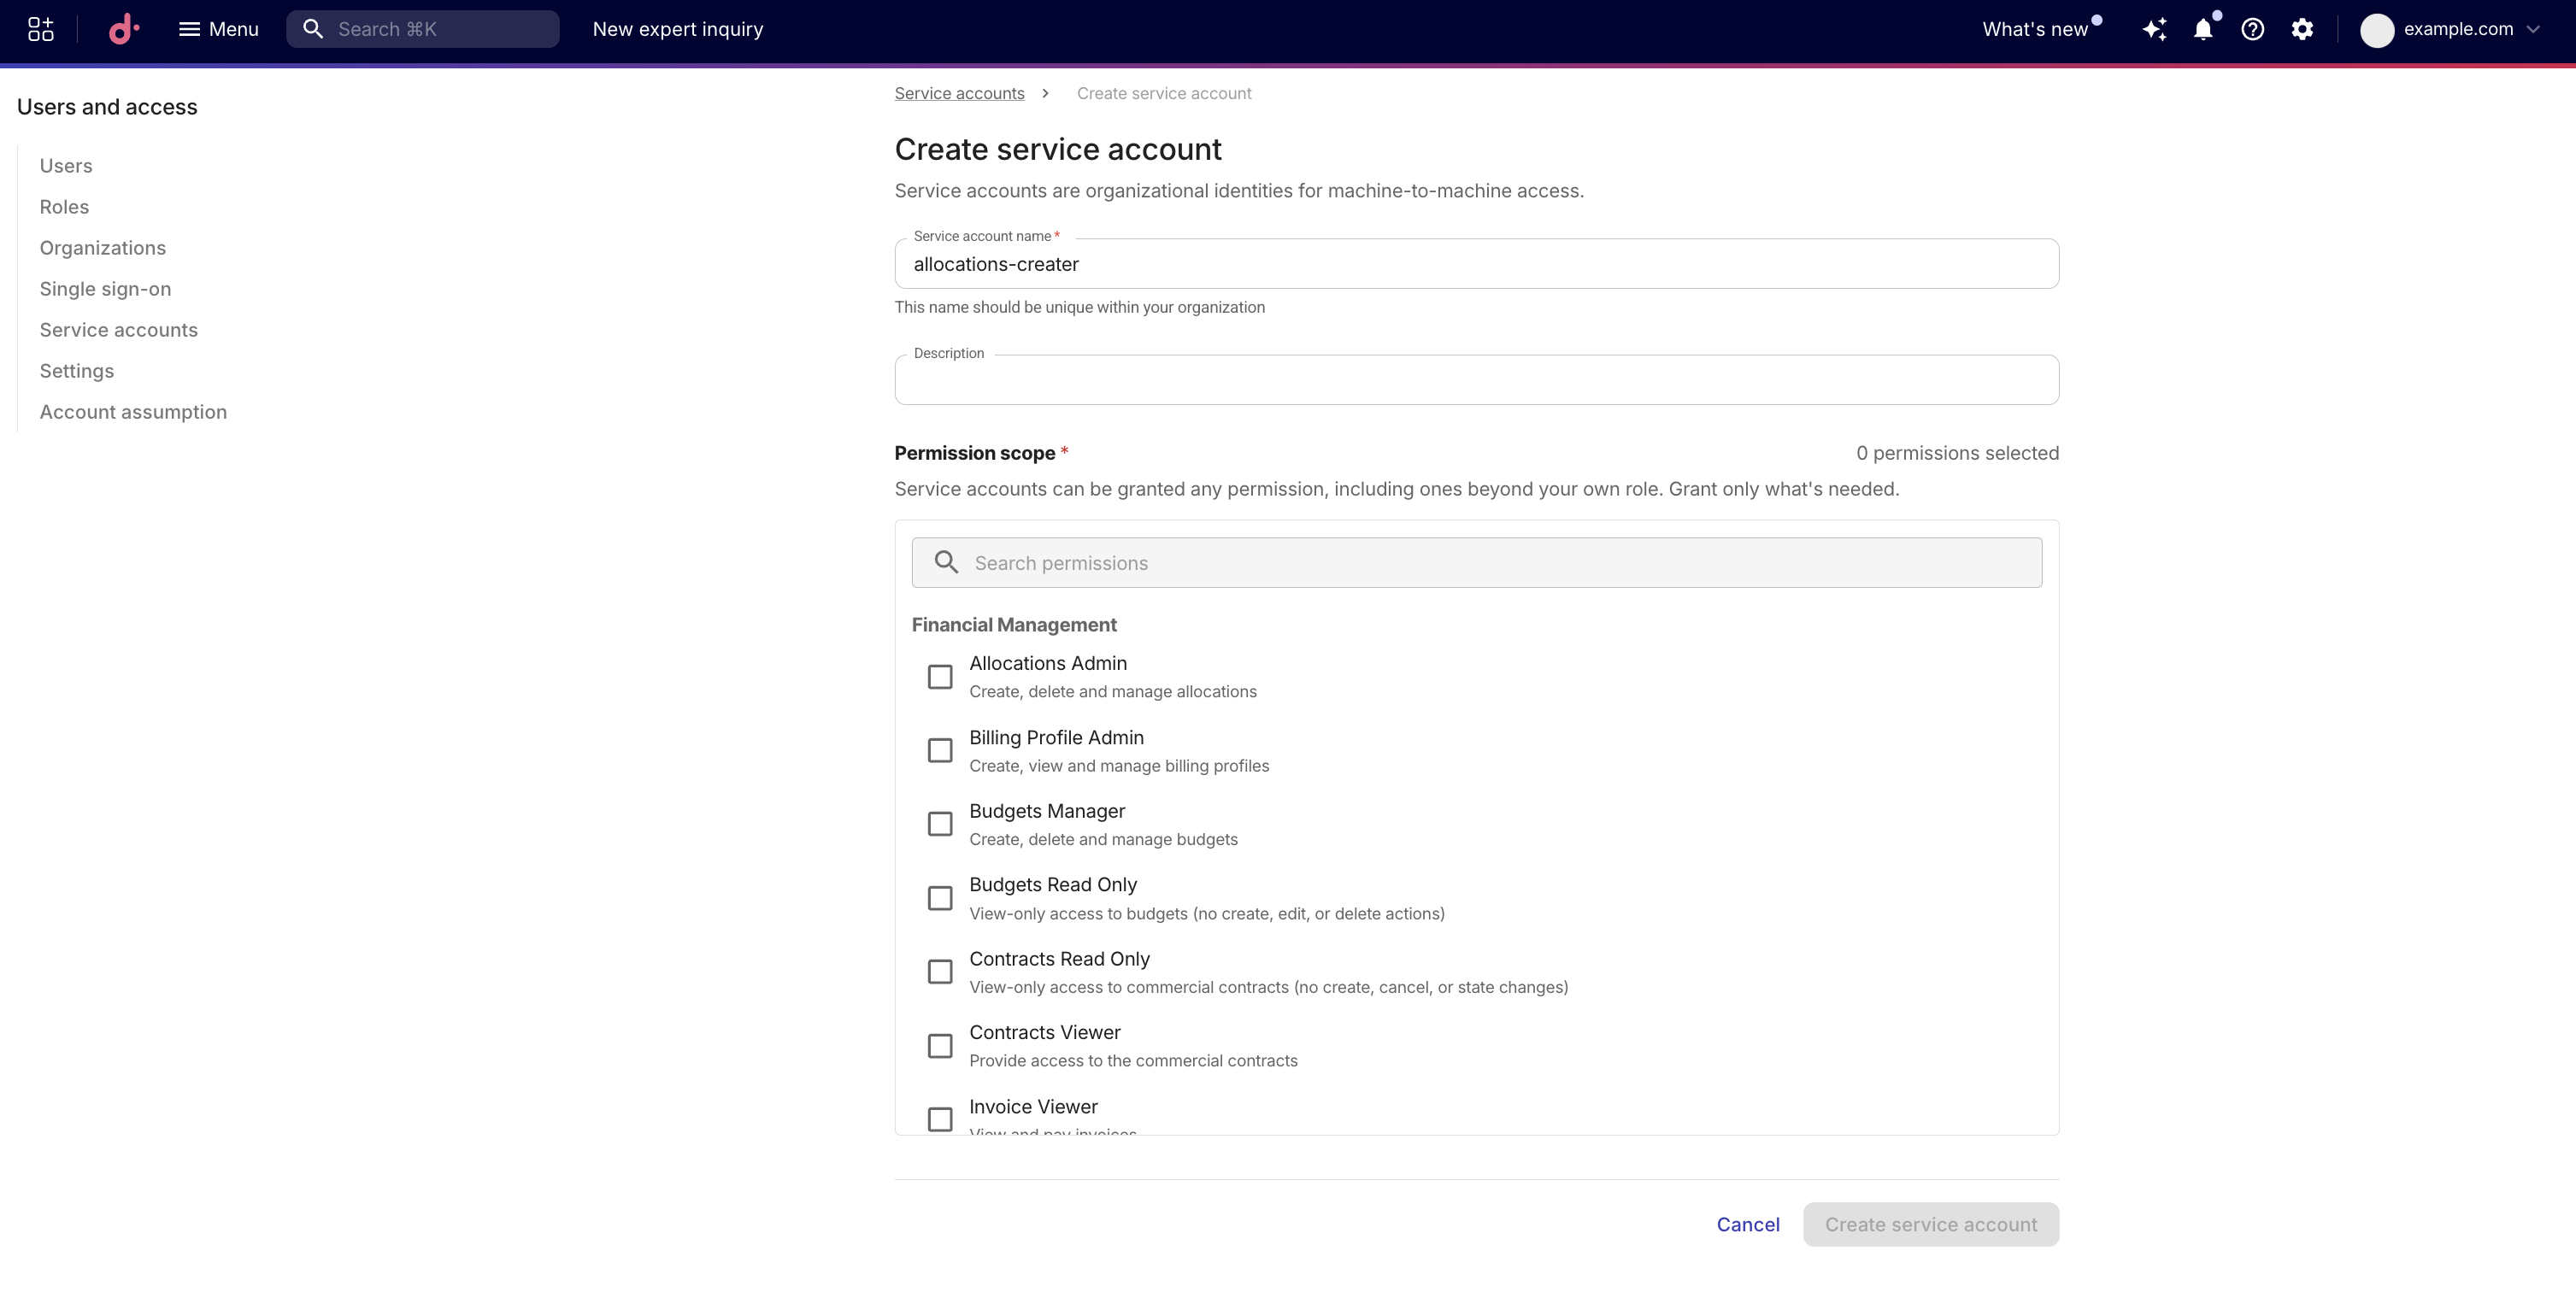Check the Invoice Viewer checkbox

click(940, 1119)
